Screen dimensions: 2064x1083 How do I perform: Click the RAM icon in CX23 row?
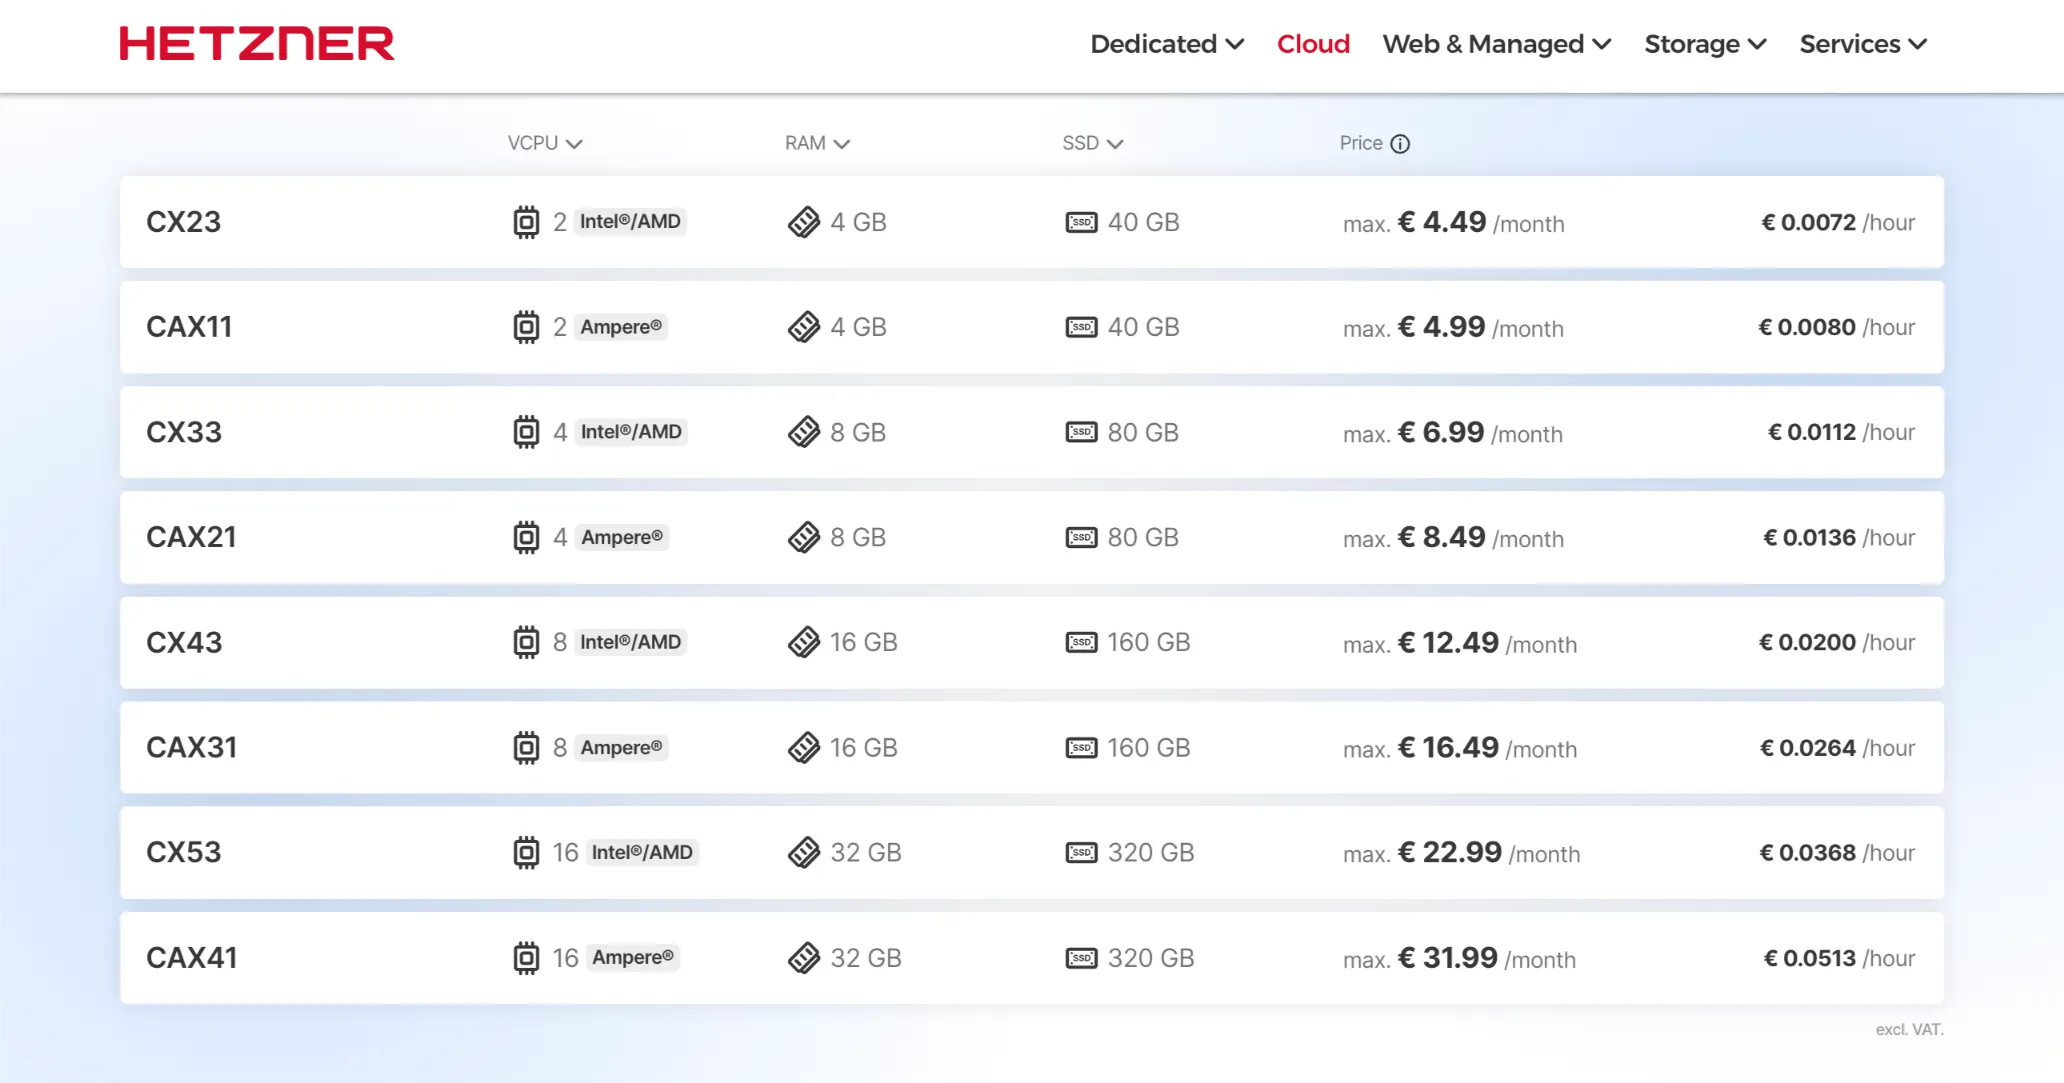[x=803, y=222]
